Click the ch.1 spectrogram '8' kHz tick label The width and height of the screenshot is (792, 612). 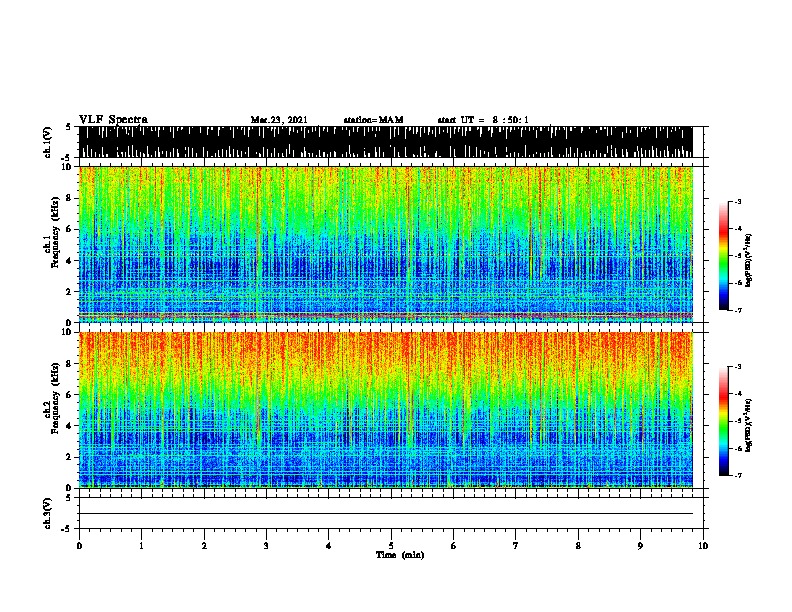(69, 198)
